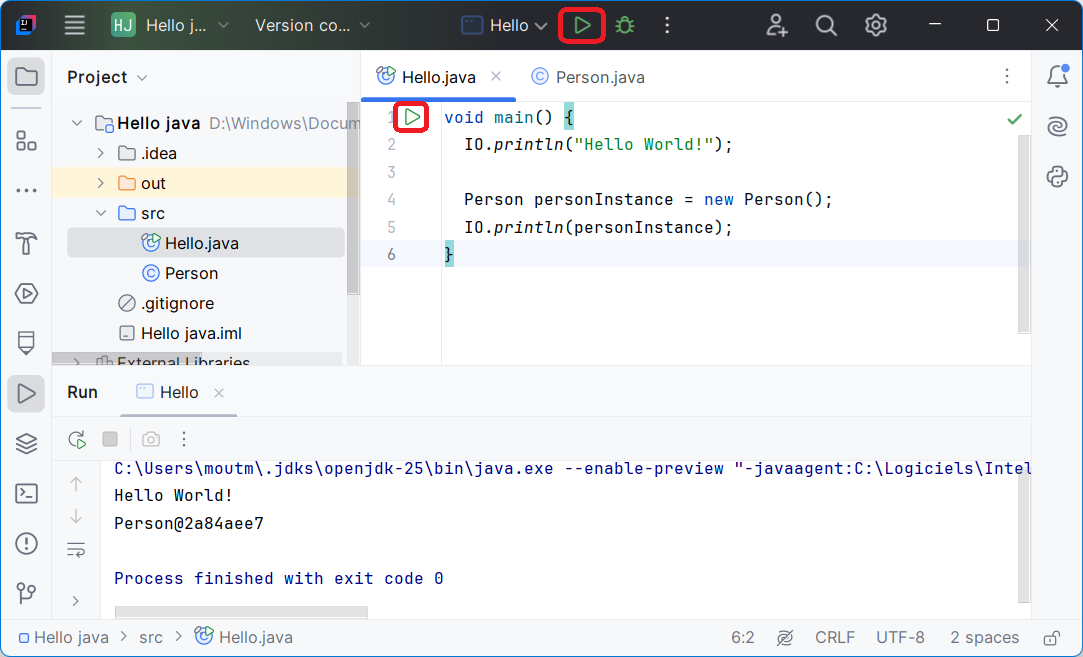Open the Build hammer tool window

pos(26,243)
